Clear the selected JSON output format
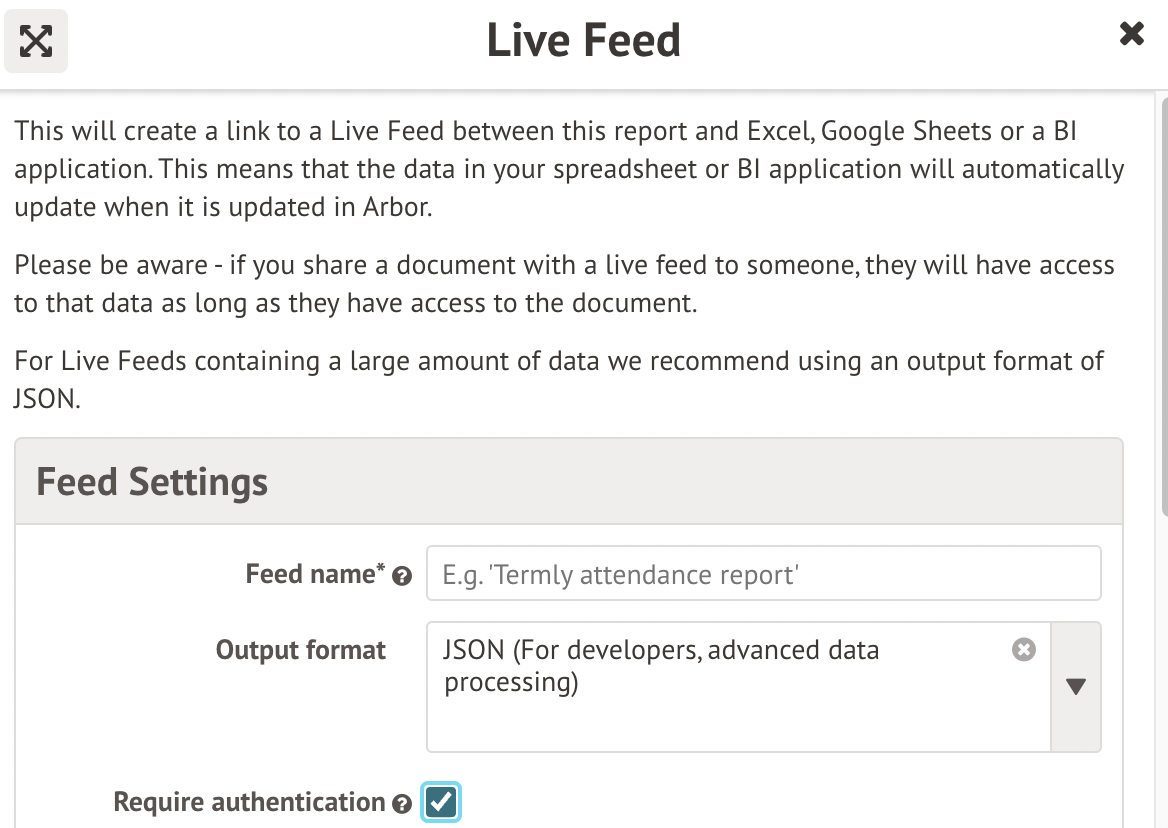The image size is (1168, 828). (1023, 650)
